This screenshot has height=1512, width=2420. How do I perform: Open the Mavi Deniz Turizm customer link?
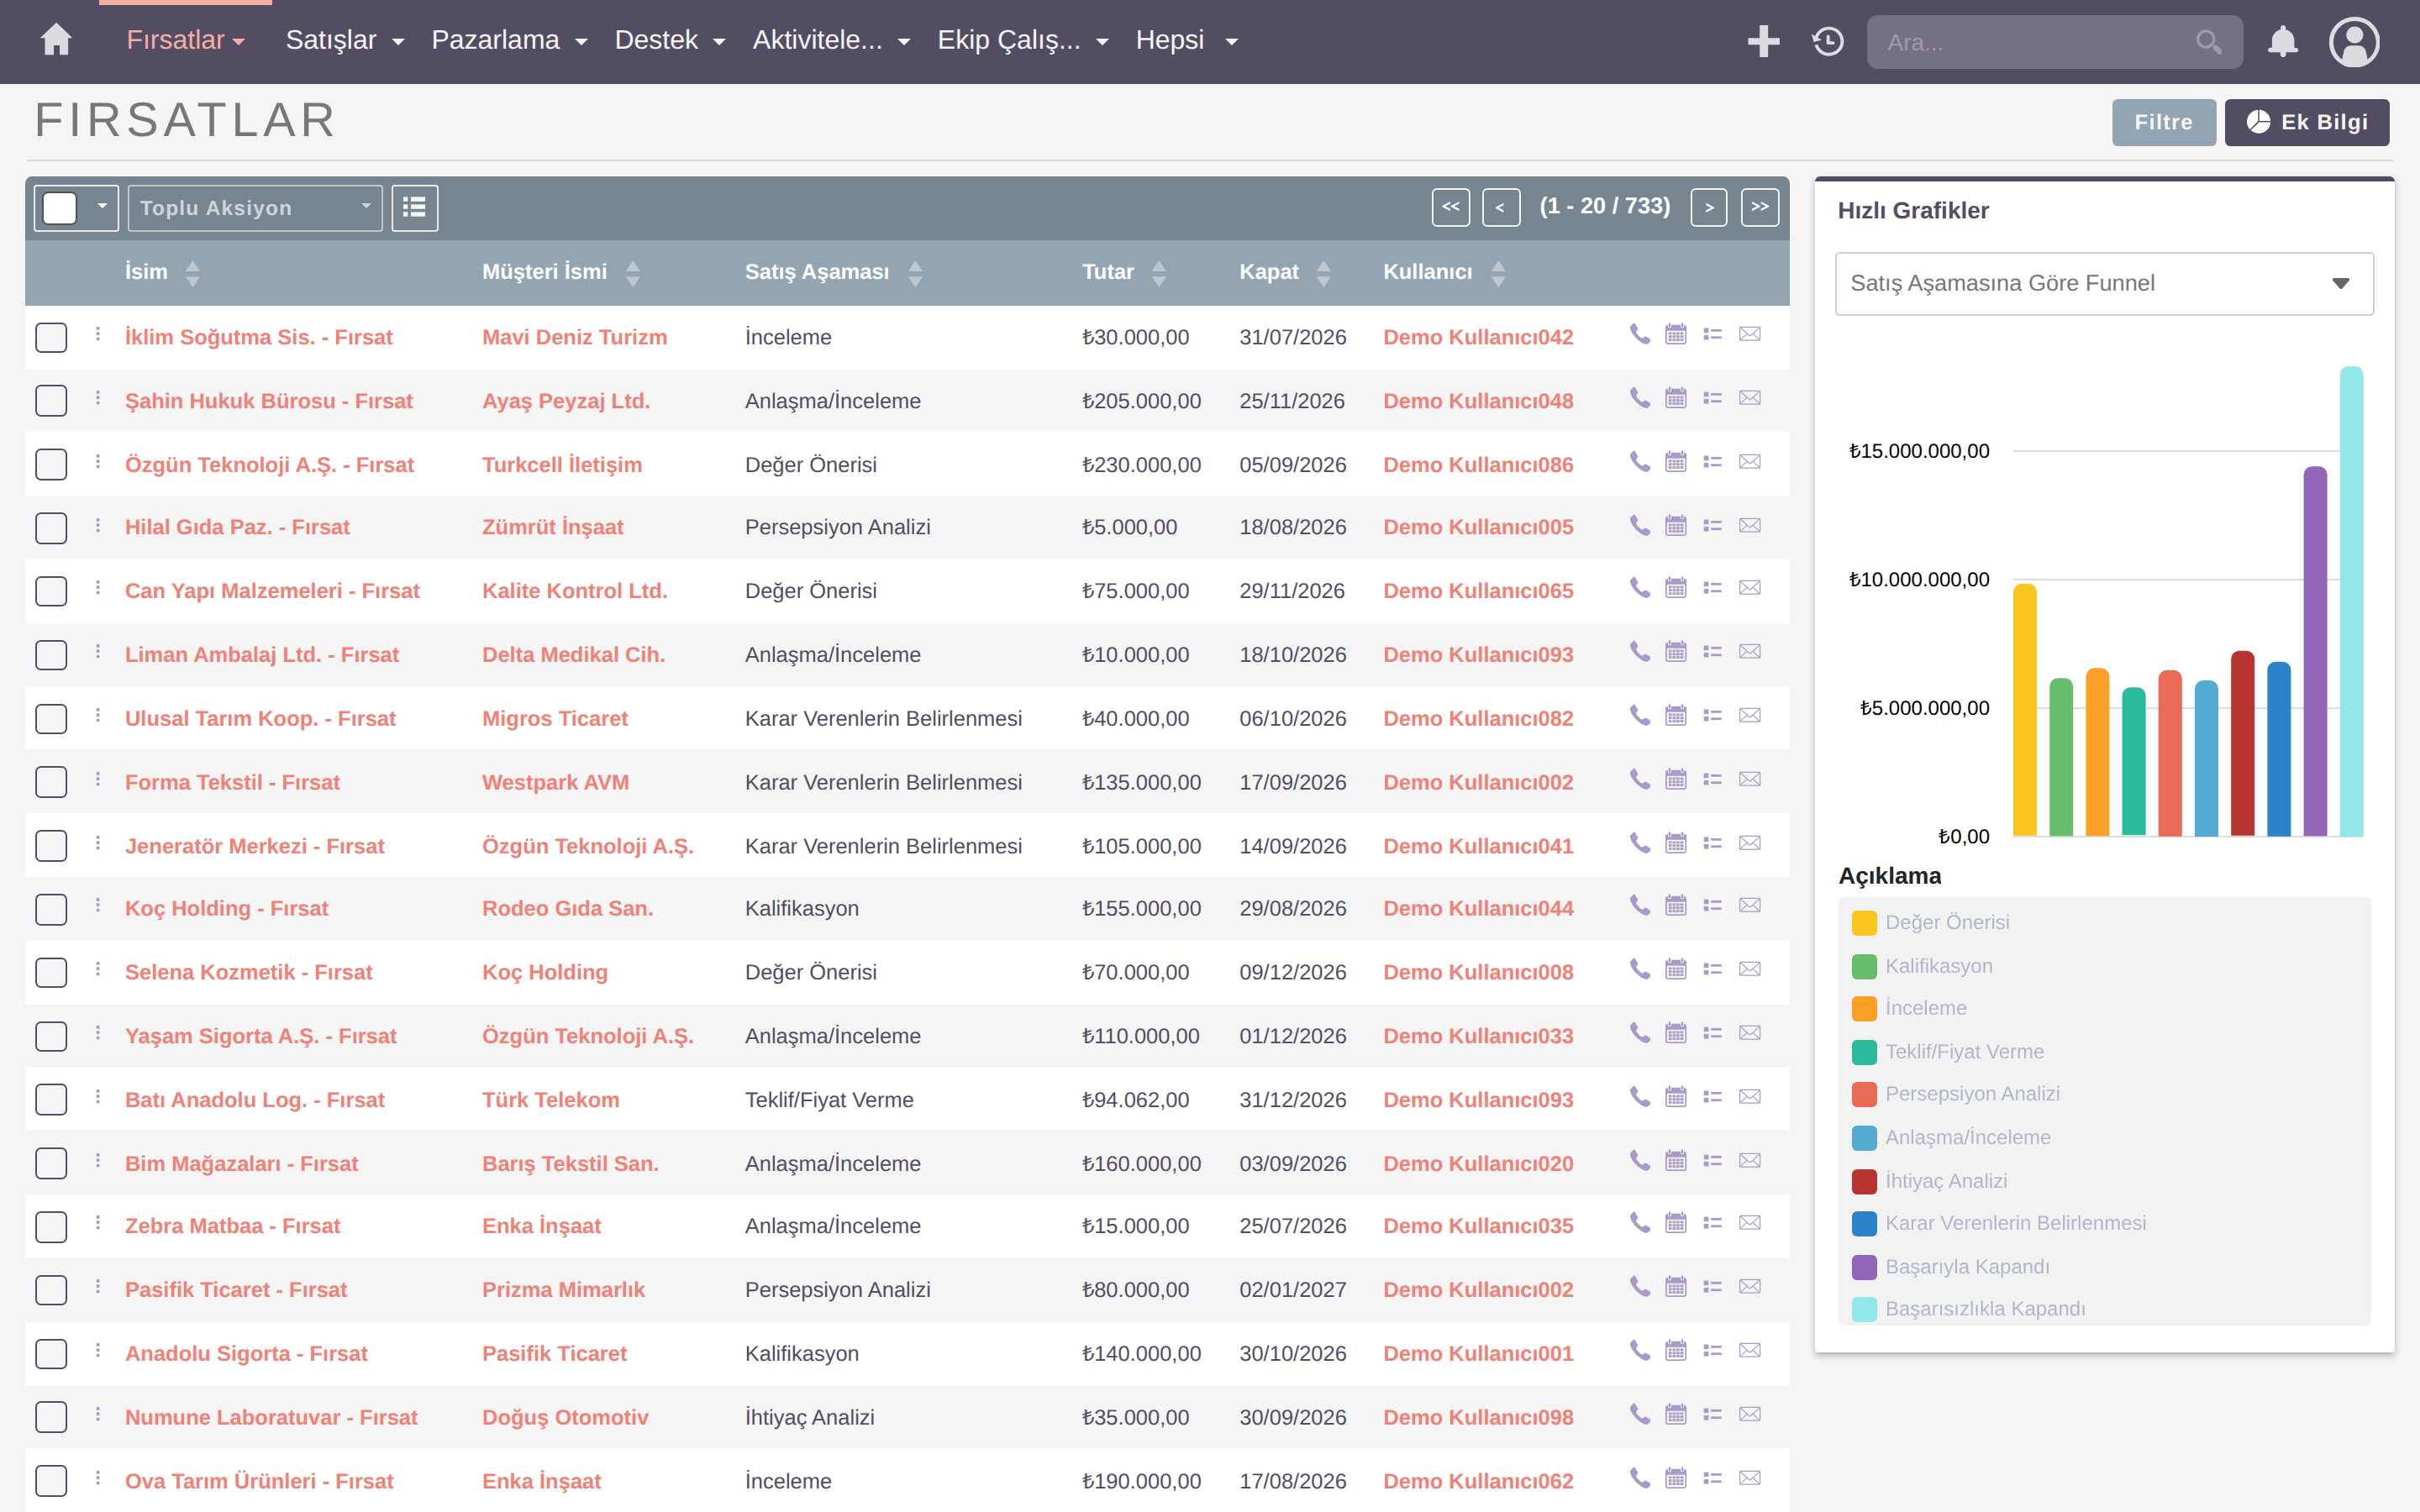click(x=574, y=337)
